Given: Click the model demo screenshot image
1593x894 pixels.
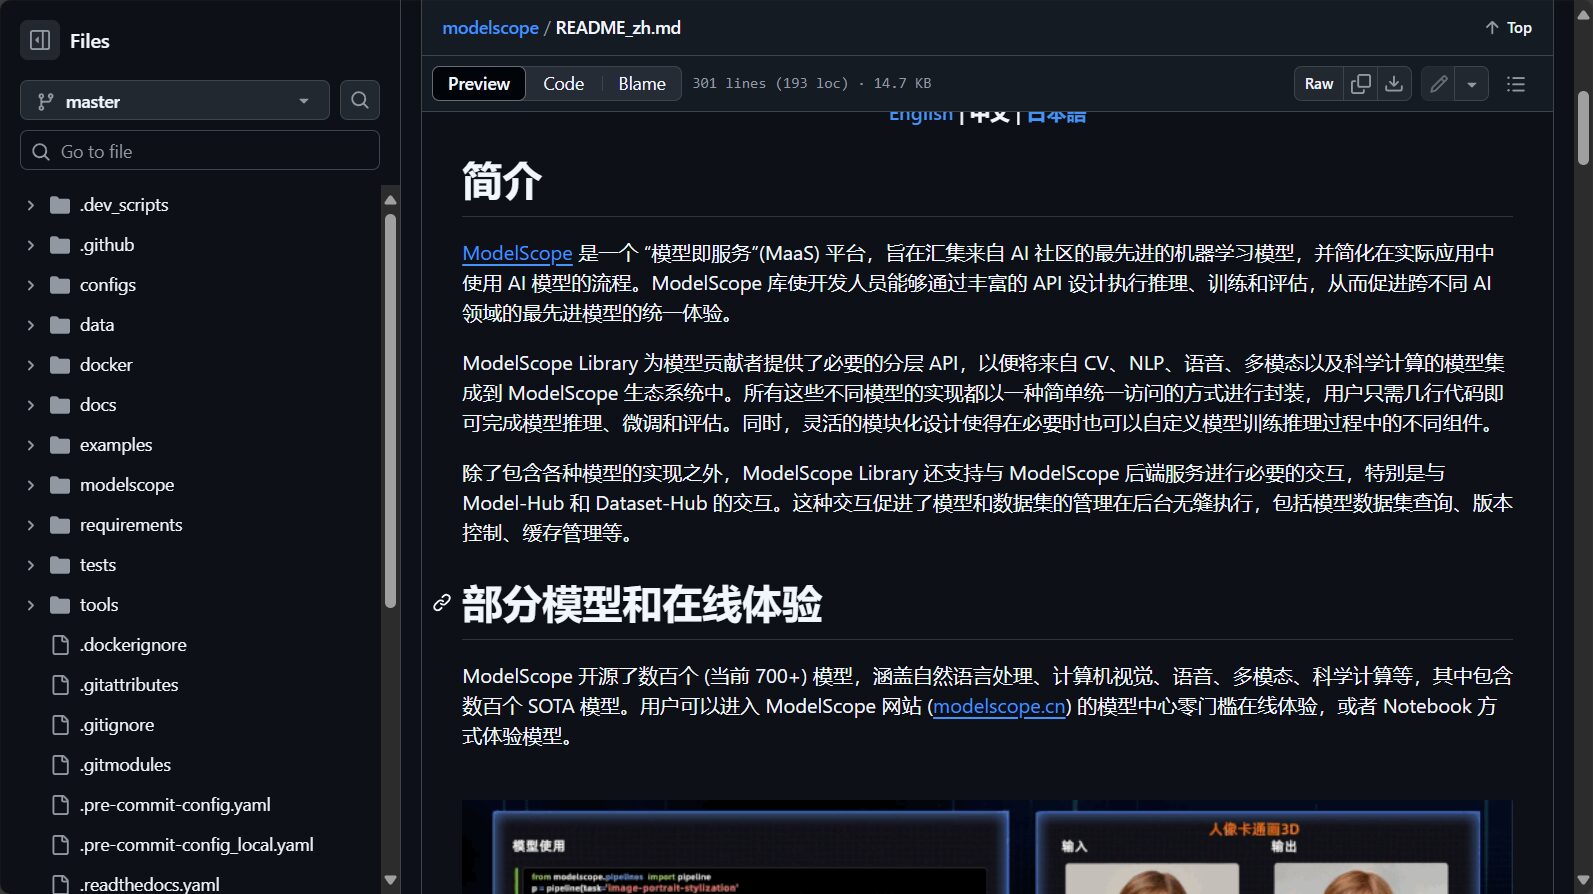Looking at the screenshot, I should pyautogui.click(x=987, y=847).
